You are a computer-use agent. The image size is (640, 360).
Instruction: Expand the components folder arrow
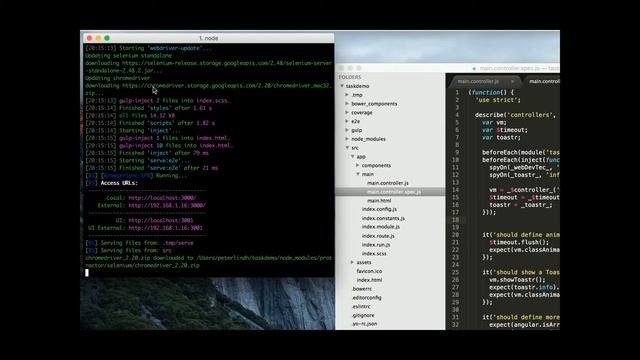pyautogui.click(x=358, y=165)
